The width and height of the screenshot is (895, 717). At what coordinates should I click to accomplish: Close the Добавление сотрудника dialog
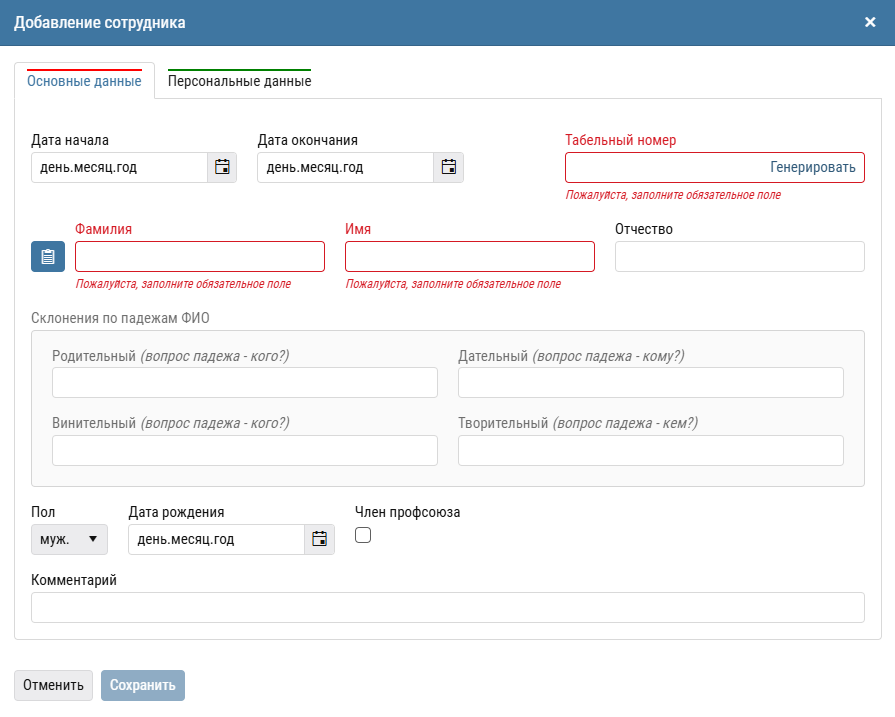point(870,22)
